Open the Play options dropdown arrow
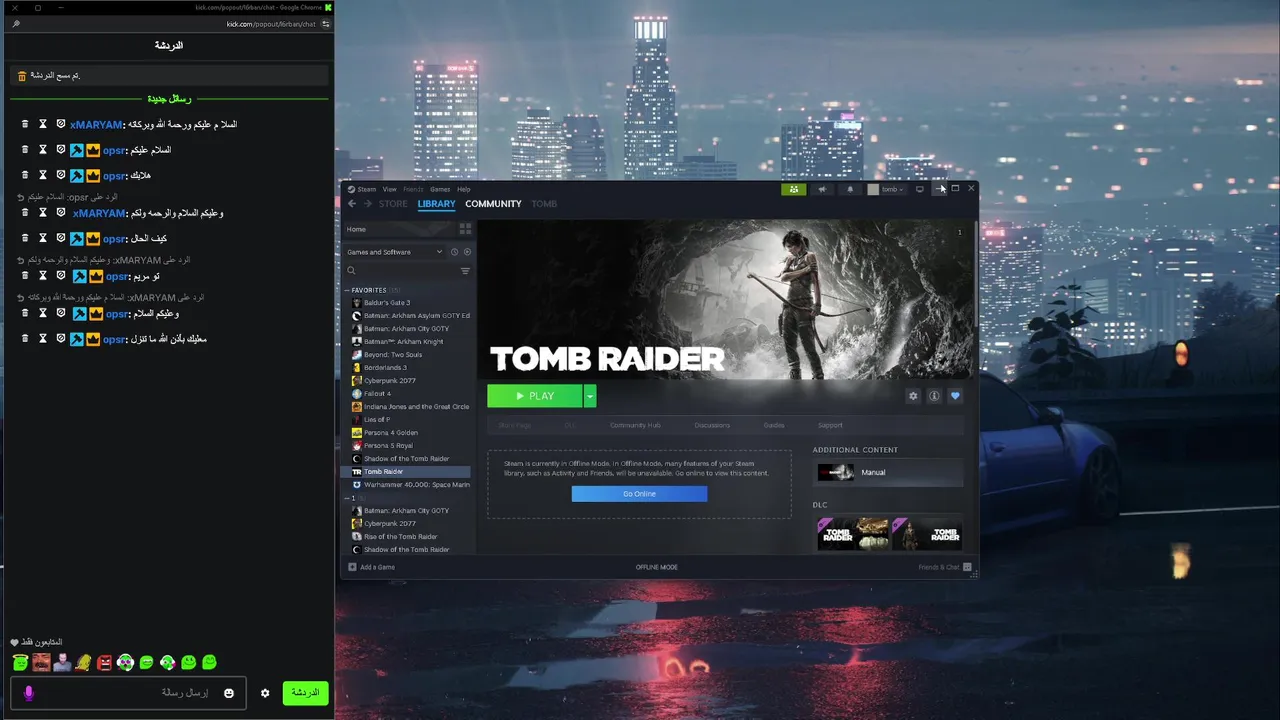 tap(590, 396)
